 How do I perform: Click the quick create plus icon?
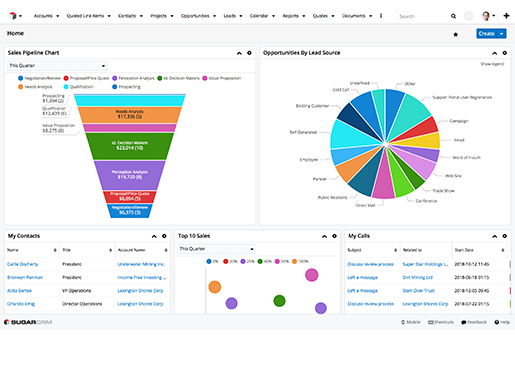click(x=506, y=16)
